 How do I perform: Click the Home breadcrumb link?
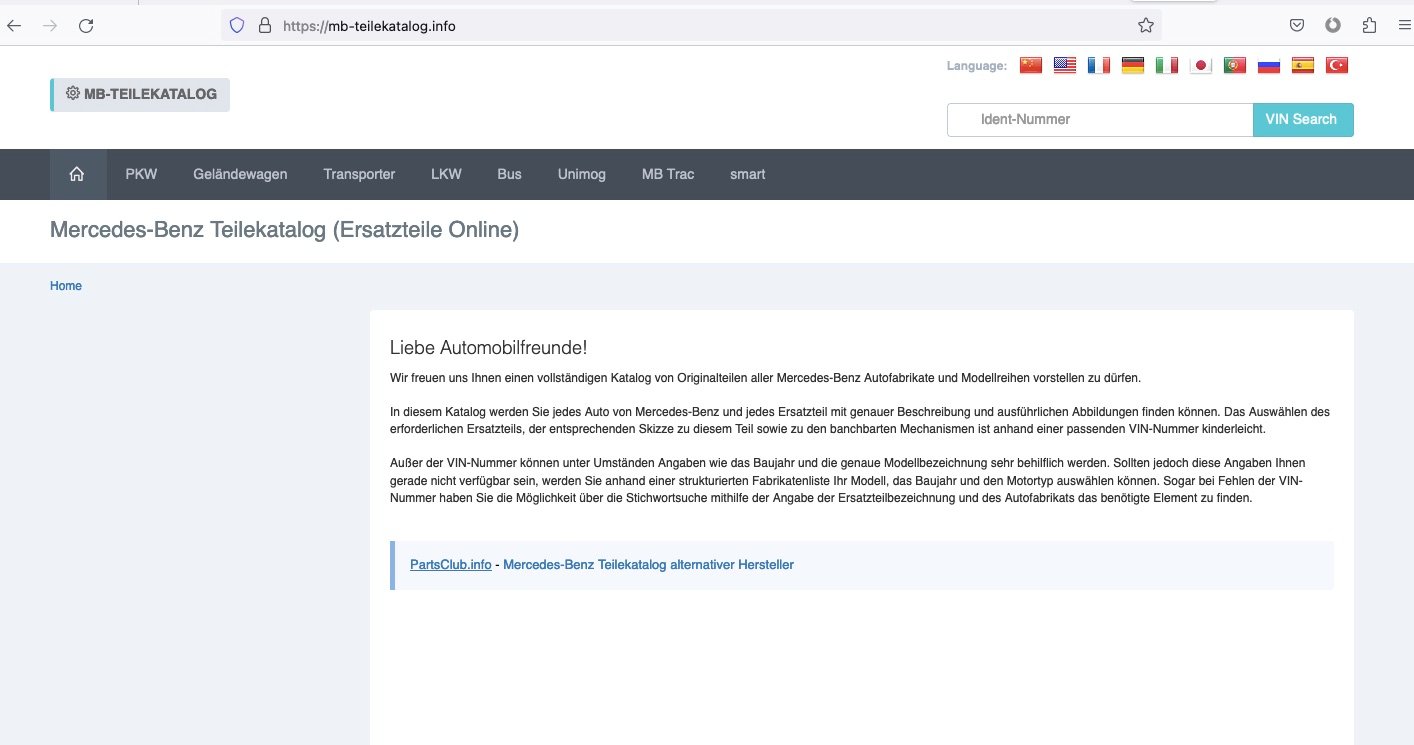pos(66,286)
